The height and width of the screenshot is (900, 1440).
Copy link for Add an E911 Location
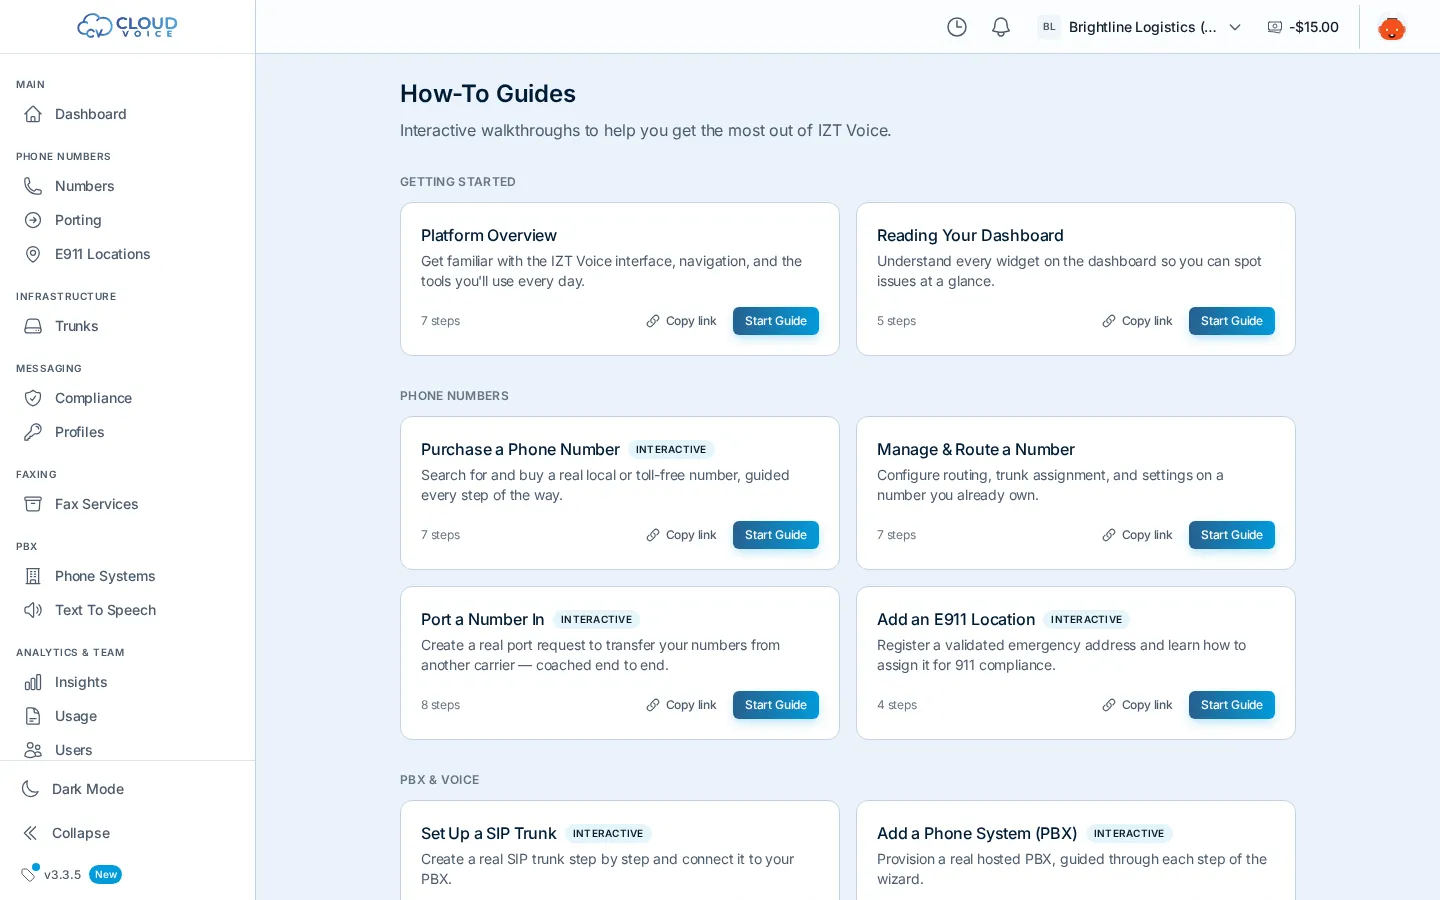[x=1138, y=705]
